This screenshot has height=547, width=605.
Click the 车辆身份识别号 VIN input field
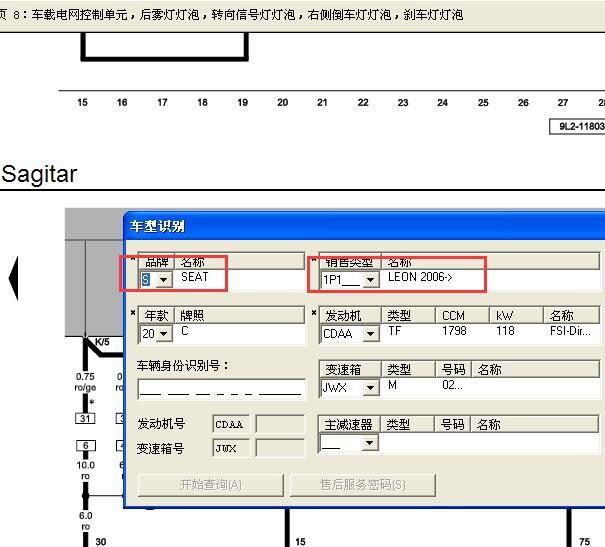point(221,389)
